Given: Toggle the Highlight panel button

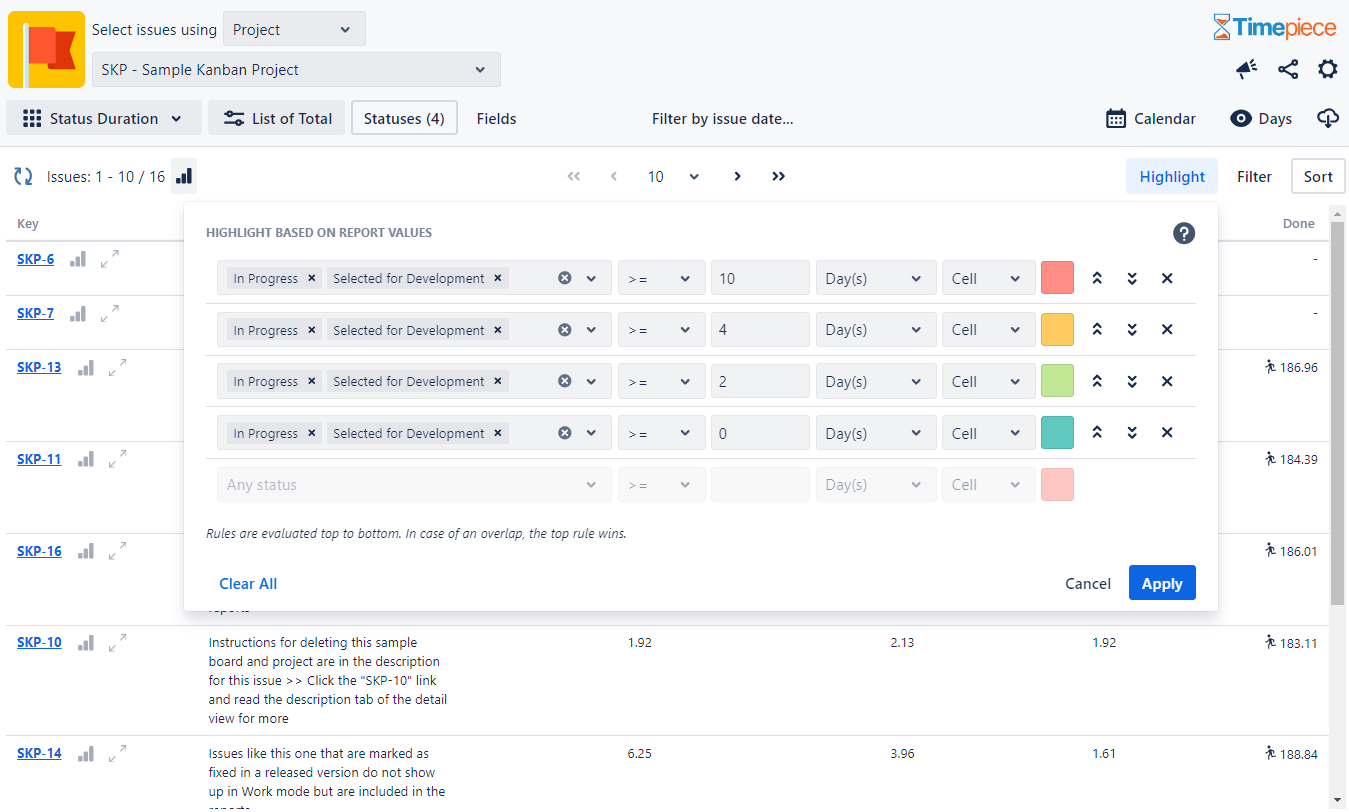Looking at the screenshot, I should pos(1171,177).
